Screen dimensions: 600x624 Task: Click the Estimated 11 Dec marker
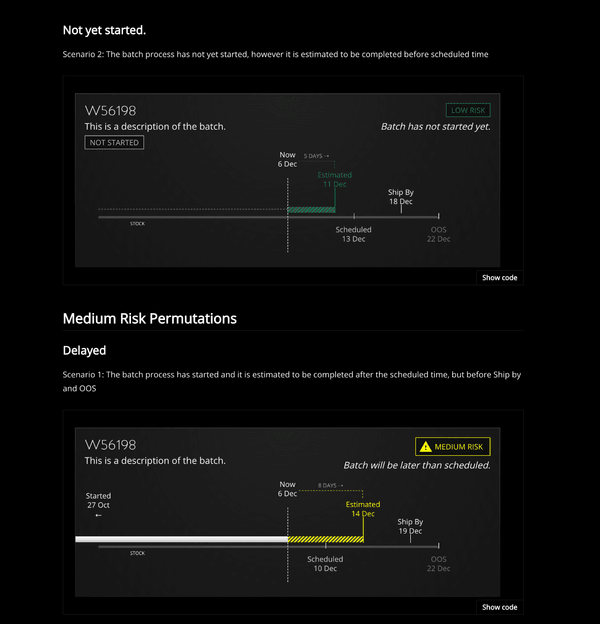(335, 179)
